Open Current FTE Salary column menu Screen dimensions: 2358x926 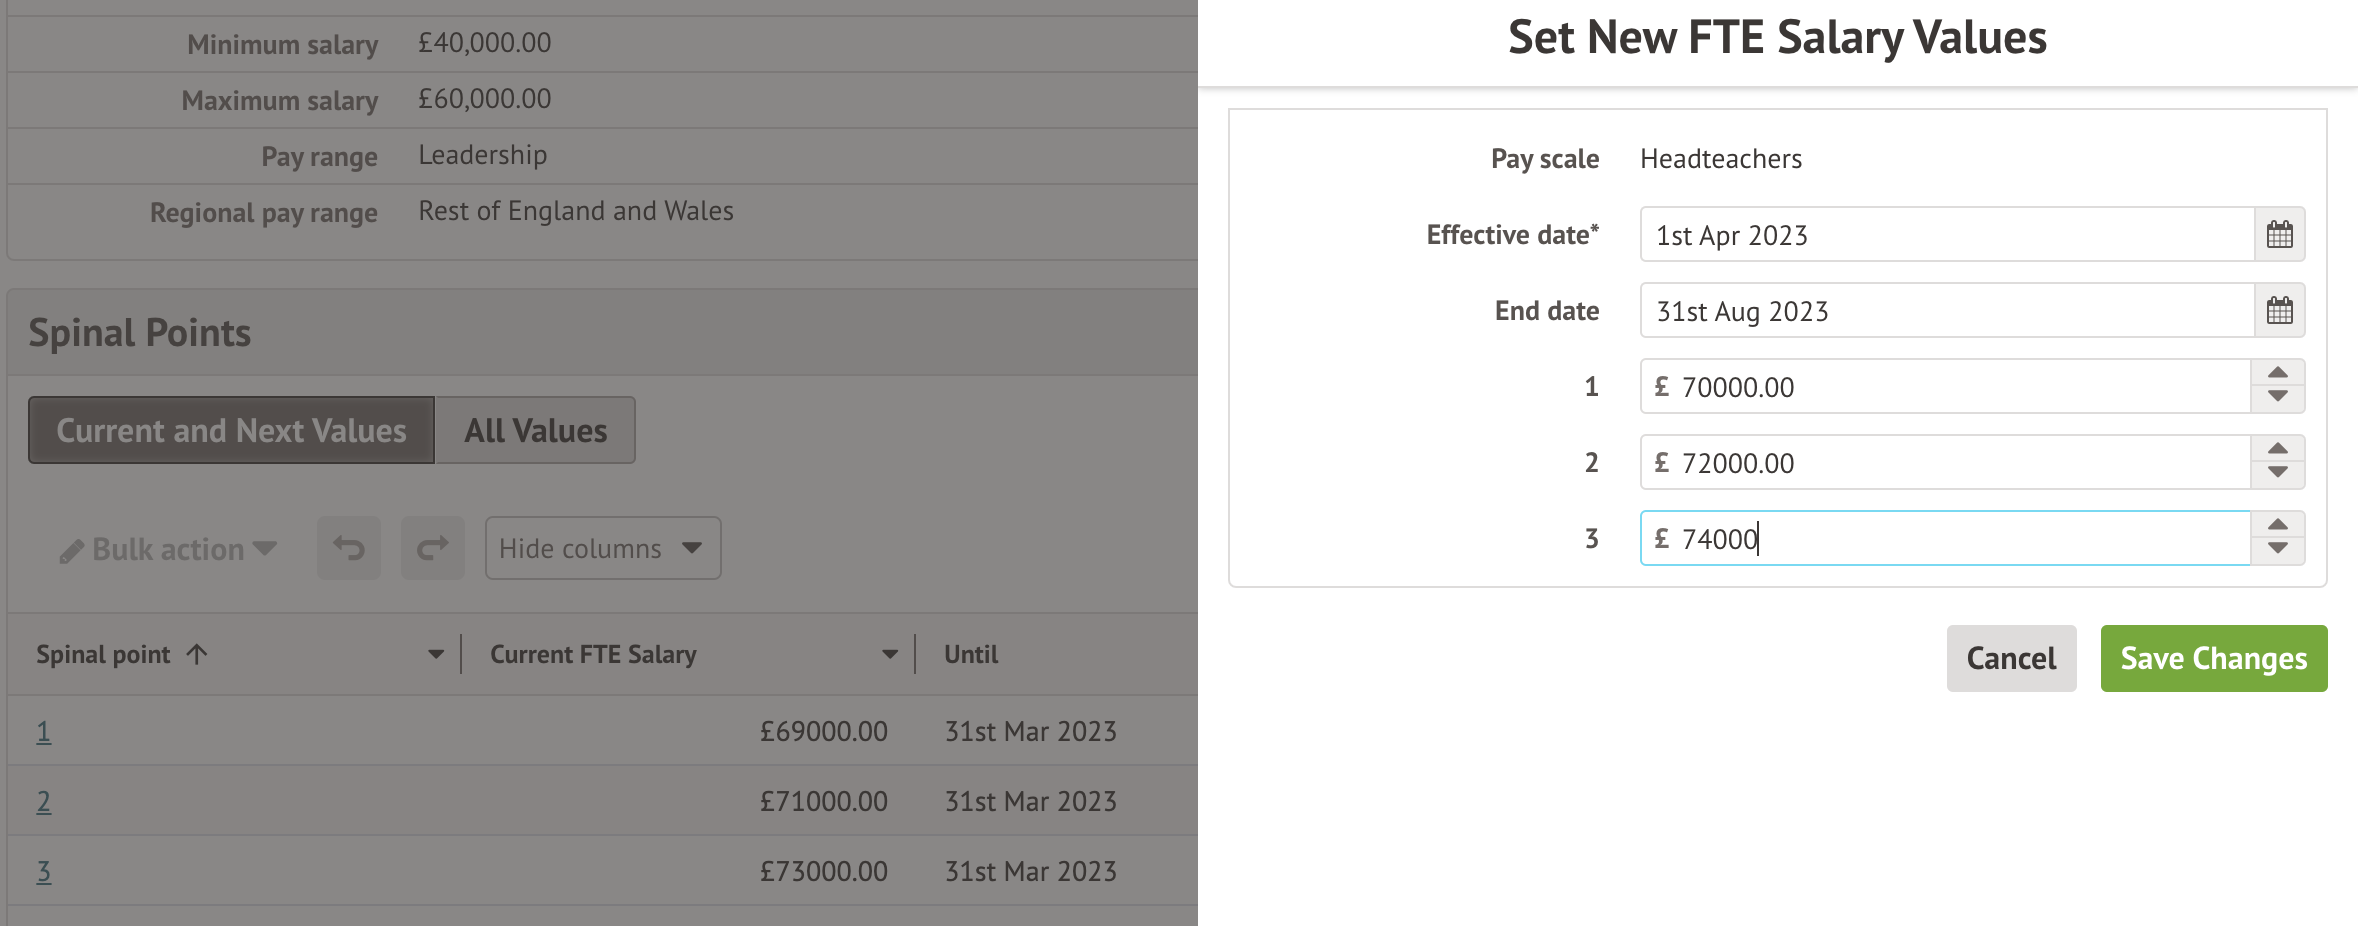click(889, 655)
